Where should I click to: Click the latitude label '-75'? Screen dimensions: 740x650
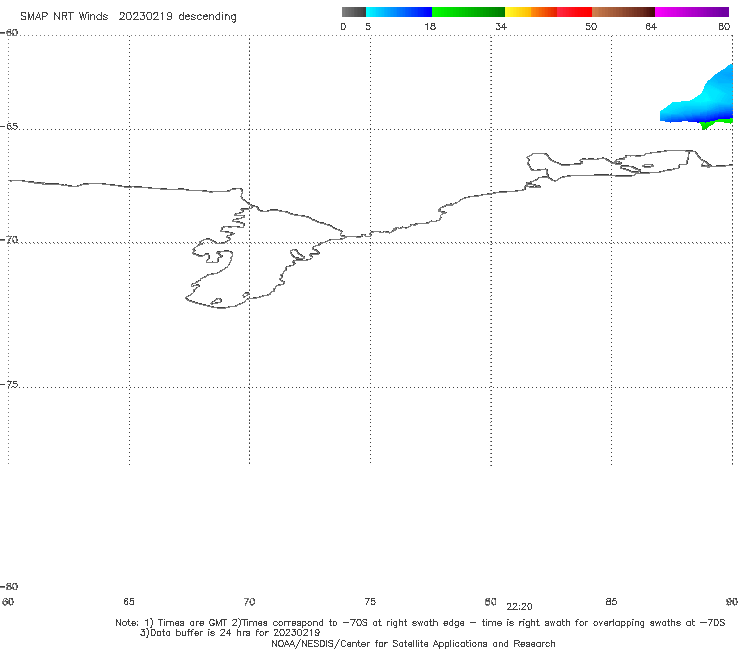[9, 385]
